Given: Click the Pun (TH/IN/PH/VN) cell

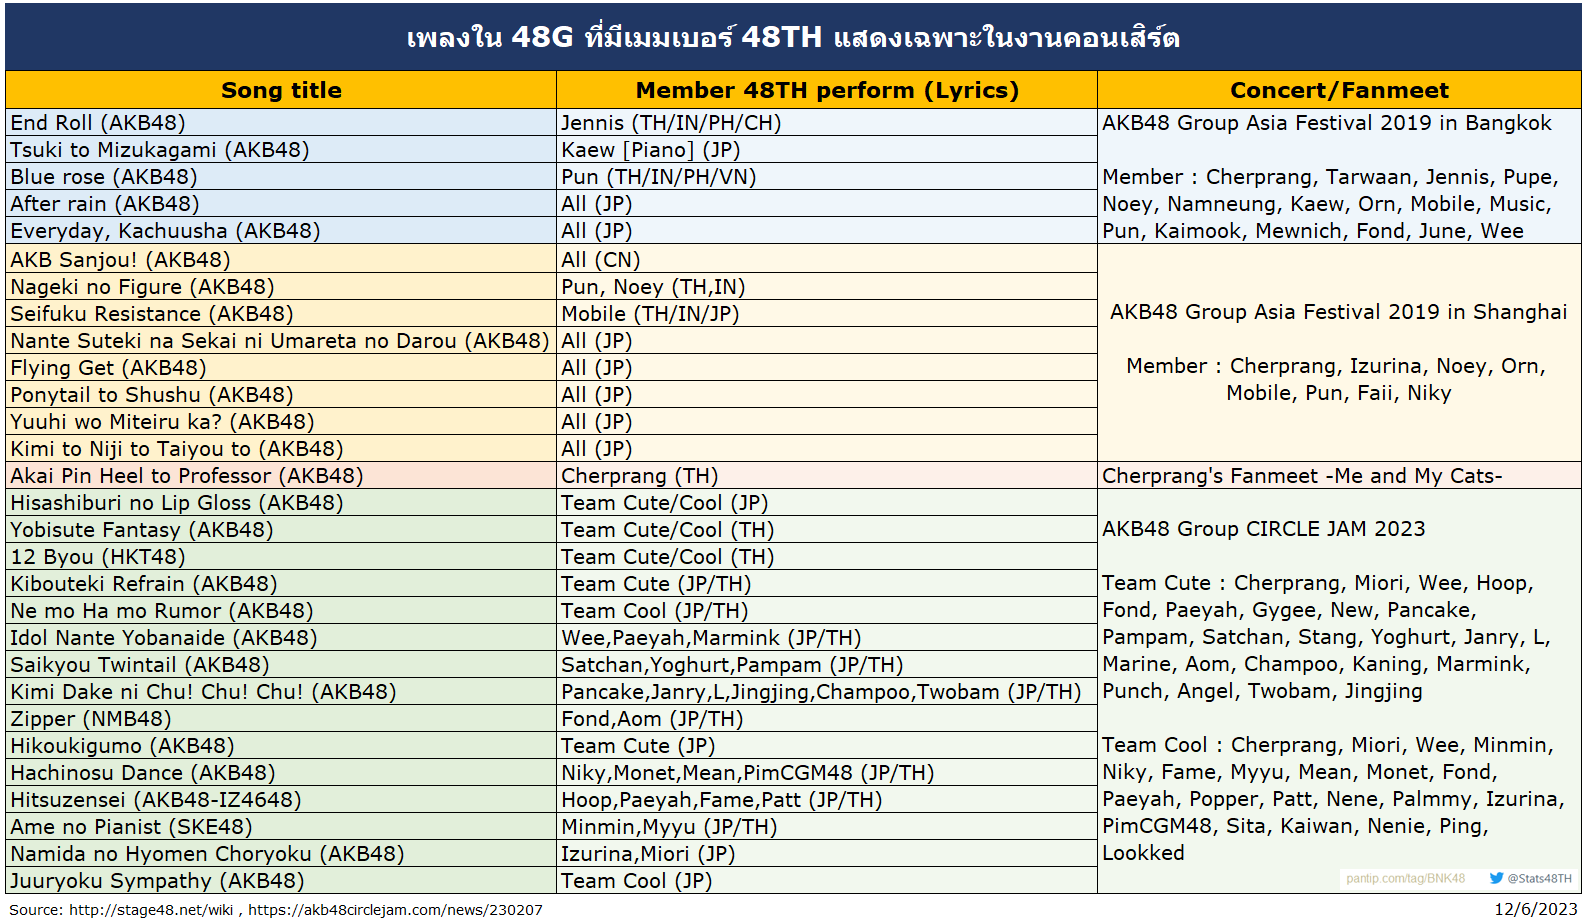Looking at the screenshot, I should point(827,177).
